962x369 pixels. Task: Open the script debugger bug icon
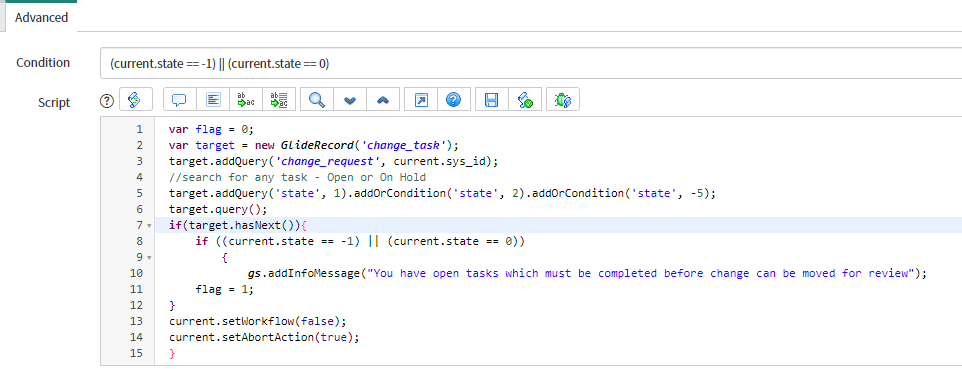[x=563, y=100]
